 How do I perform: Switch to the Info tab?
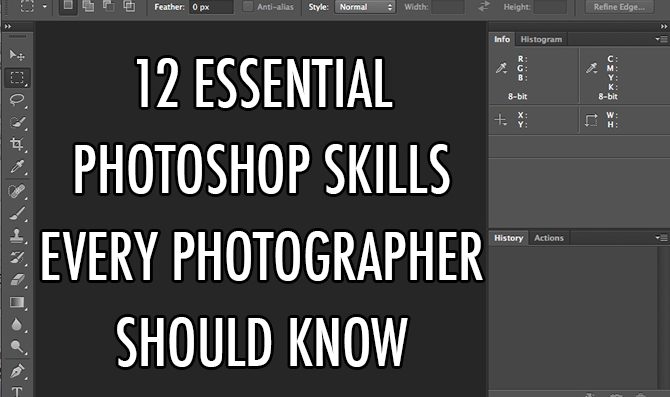click(502, 39)
